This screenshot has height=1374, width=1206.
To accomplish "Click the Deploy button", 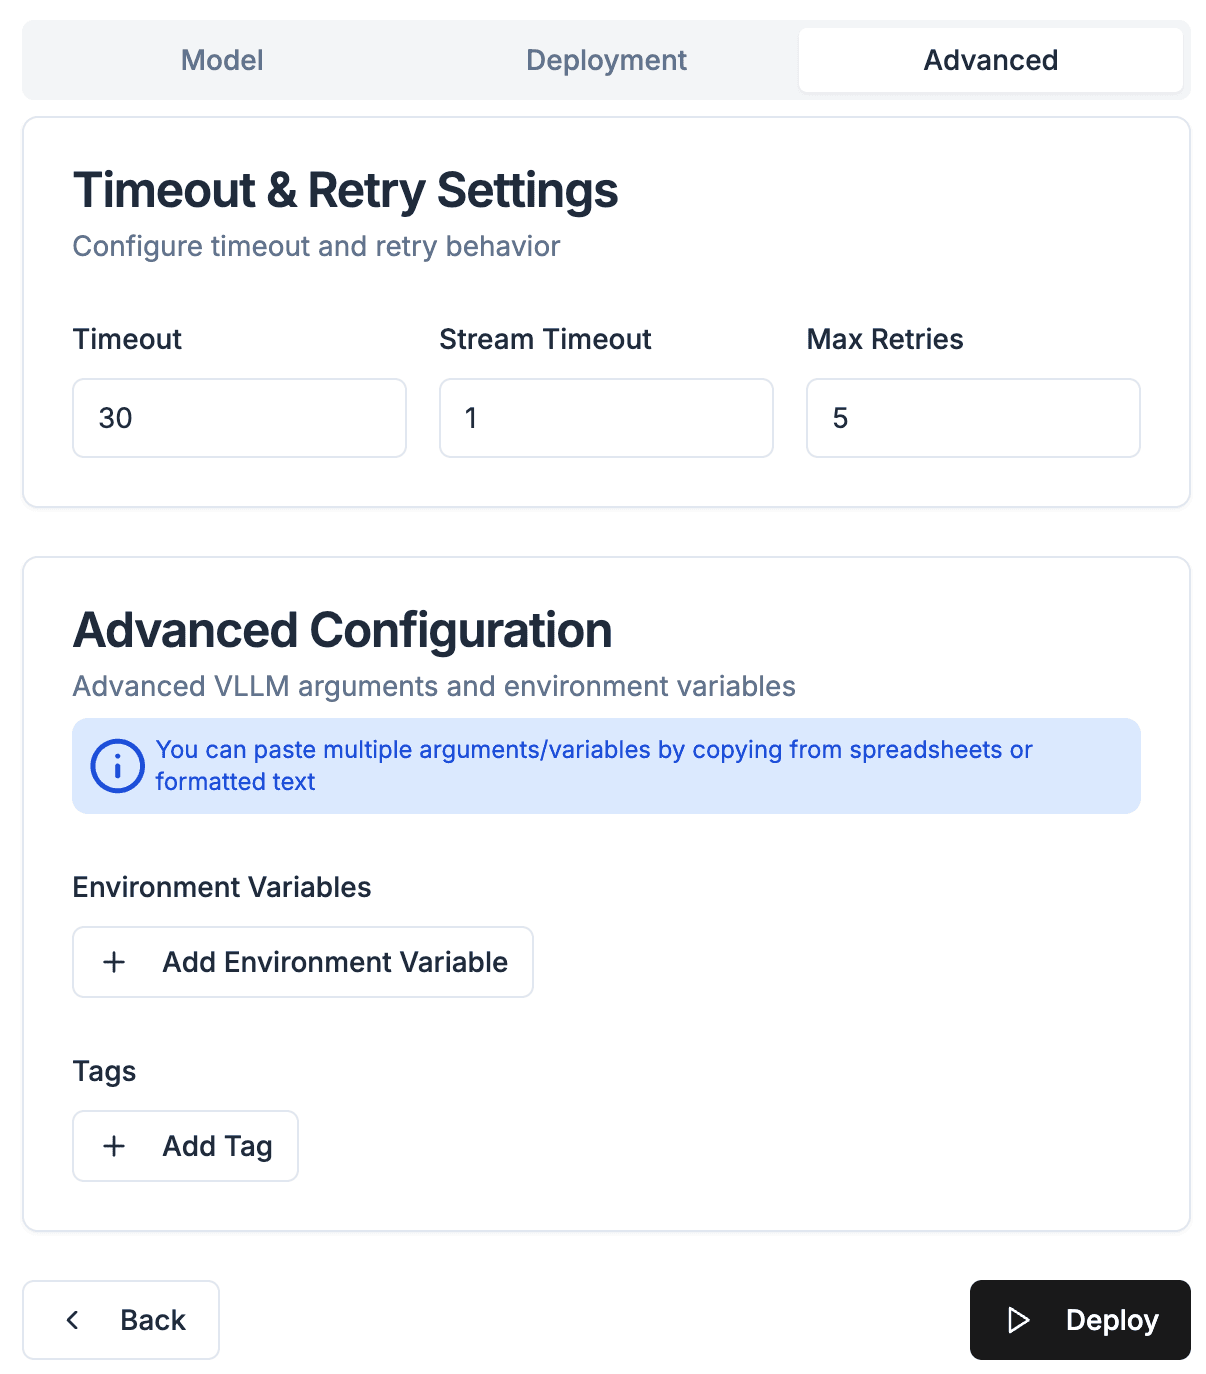I will point(1080,1320).
